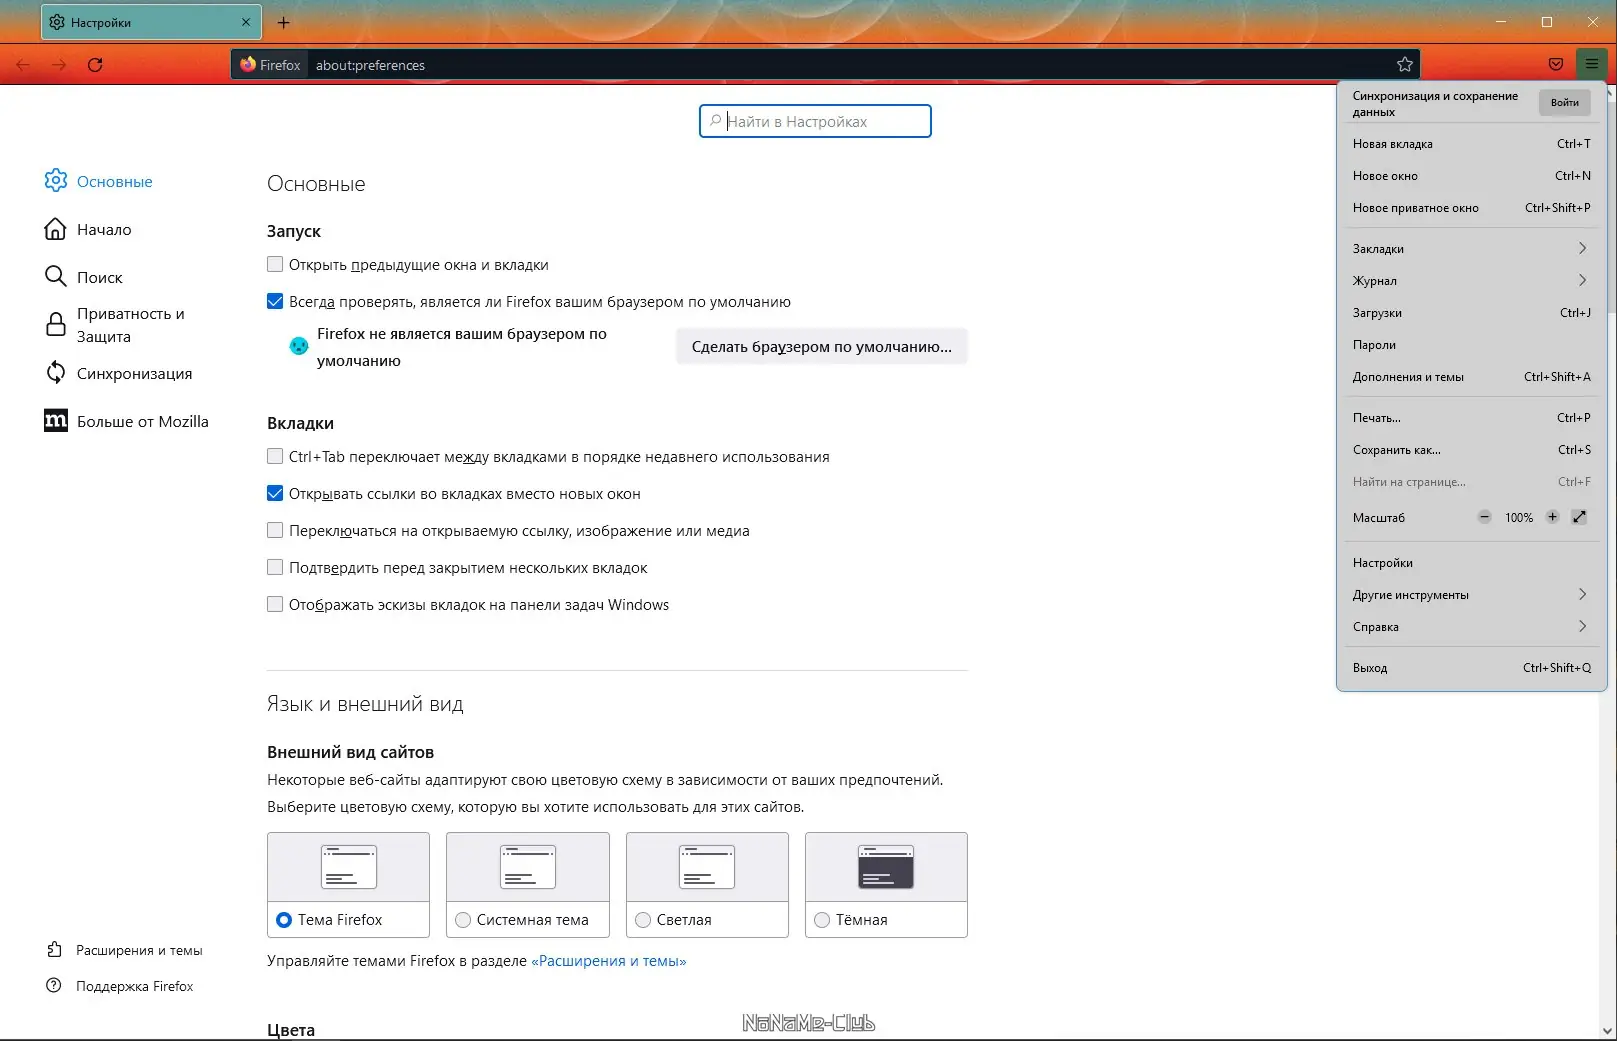Expand the Журнал submenu

click(x=1471, y=281)
